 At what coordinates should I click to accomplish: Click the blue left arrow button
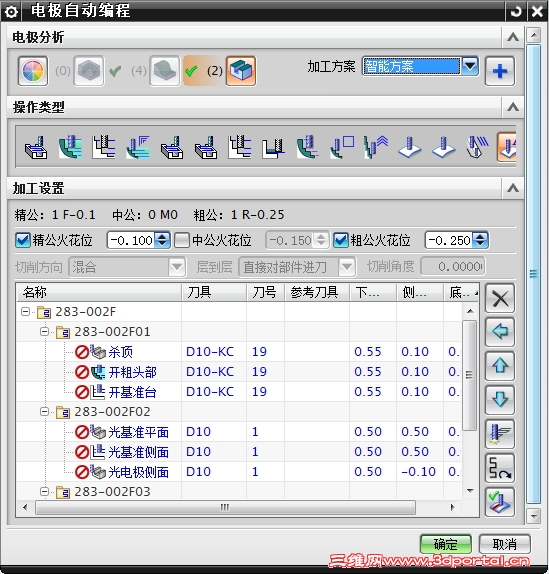click(500, 332)
